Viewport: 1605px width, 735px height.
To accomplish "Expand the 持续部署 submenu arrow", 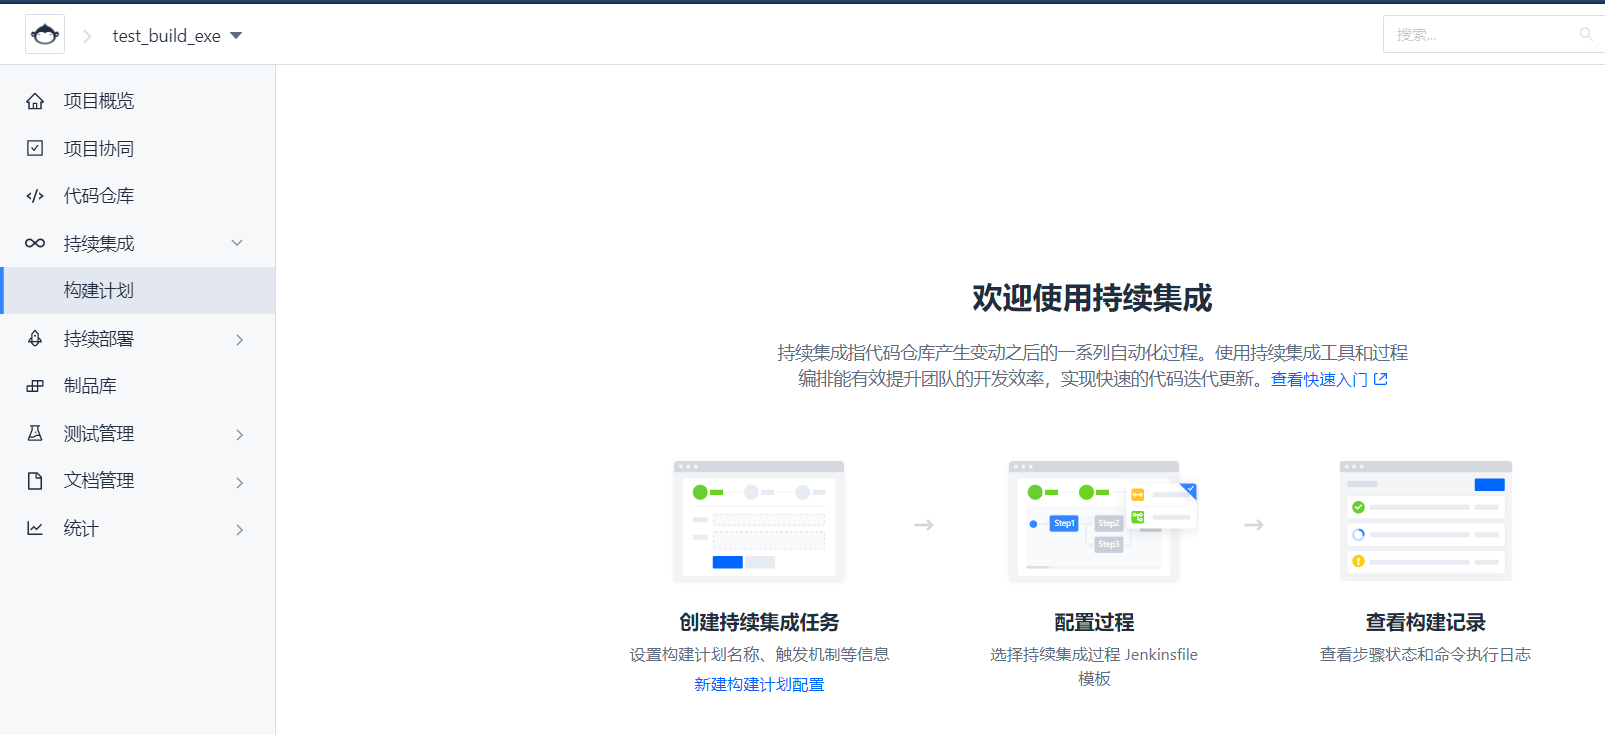I will (x=239, y=340).
